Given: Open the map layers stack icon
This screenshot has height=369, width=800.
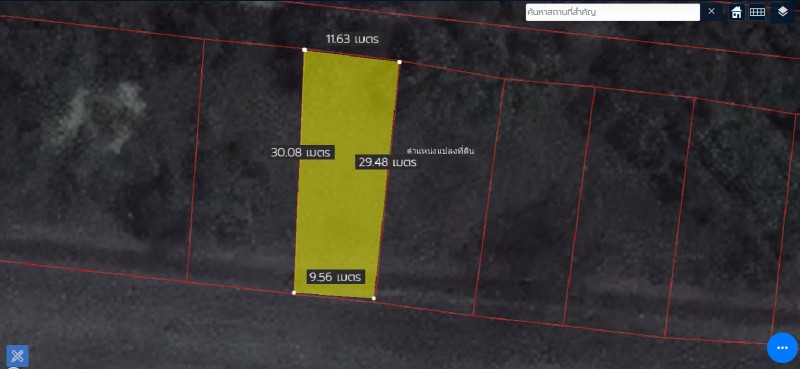Looking at the screenshot, I should click(783, 12).
